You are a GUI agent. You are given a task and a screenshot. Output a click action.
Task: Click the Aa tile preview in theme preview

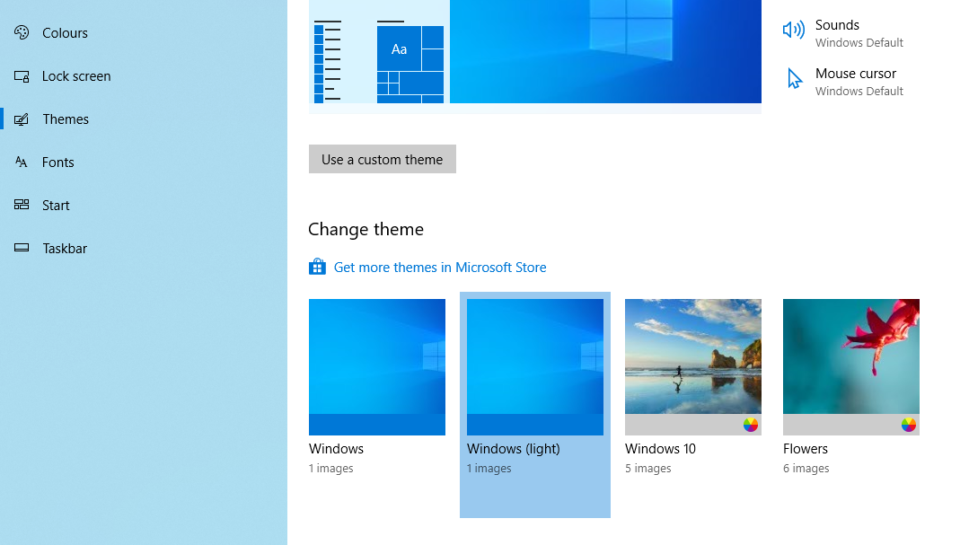pyautogui.click(x=399, y=48)
